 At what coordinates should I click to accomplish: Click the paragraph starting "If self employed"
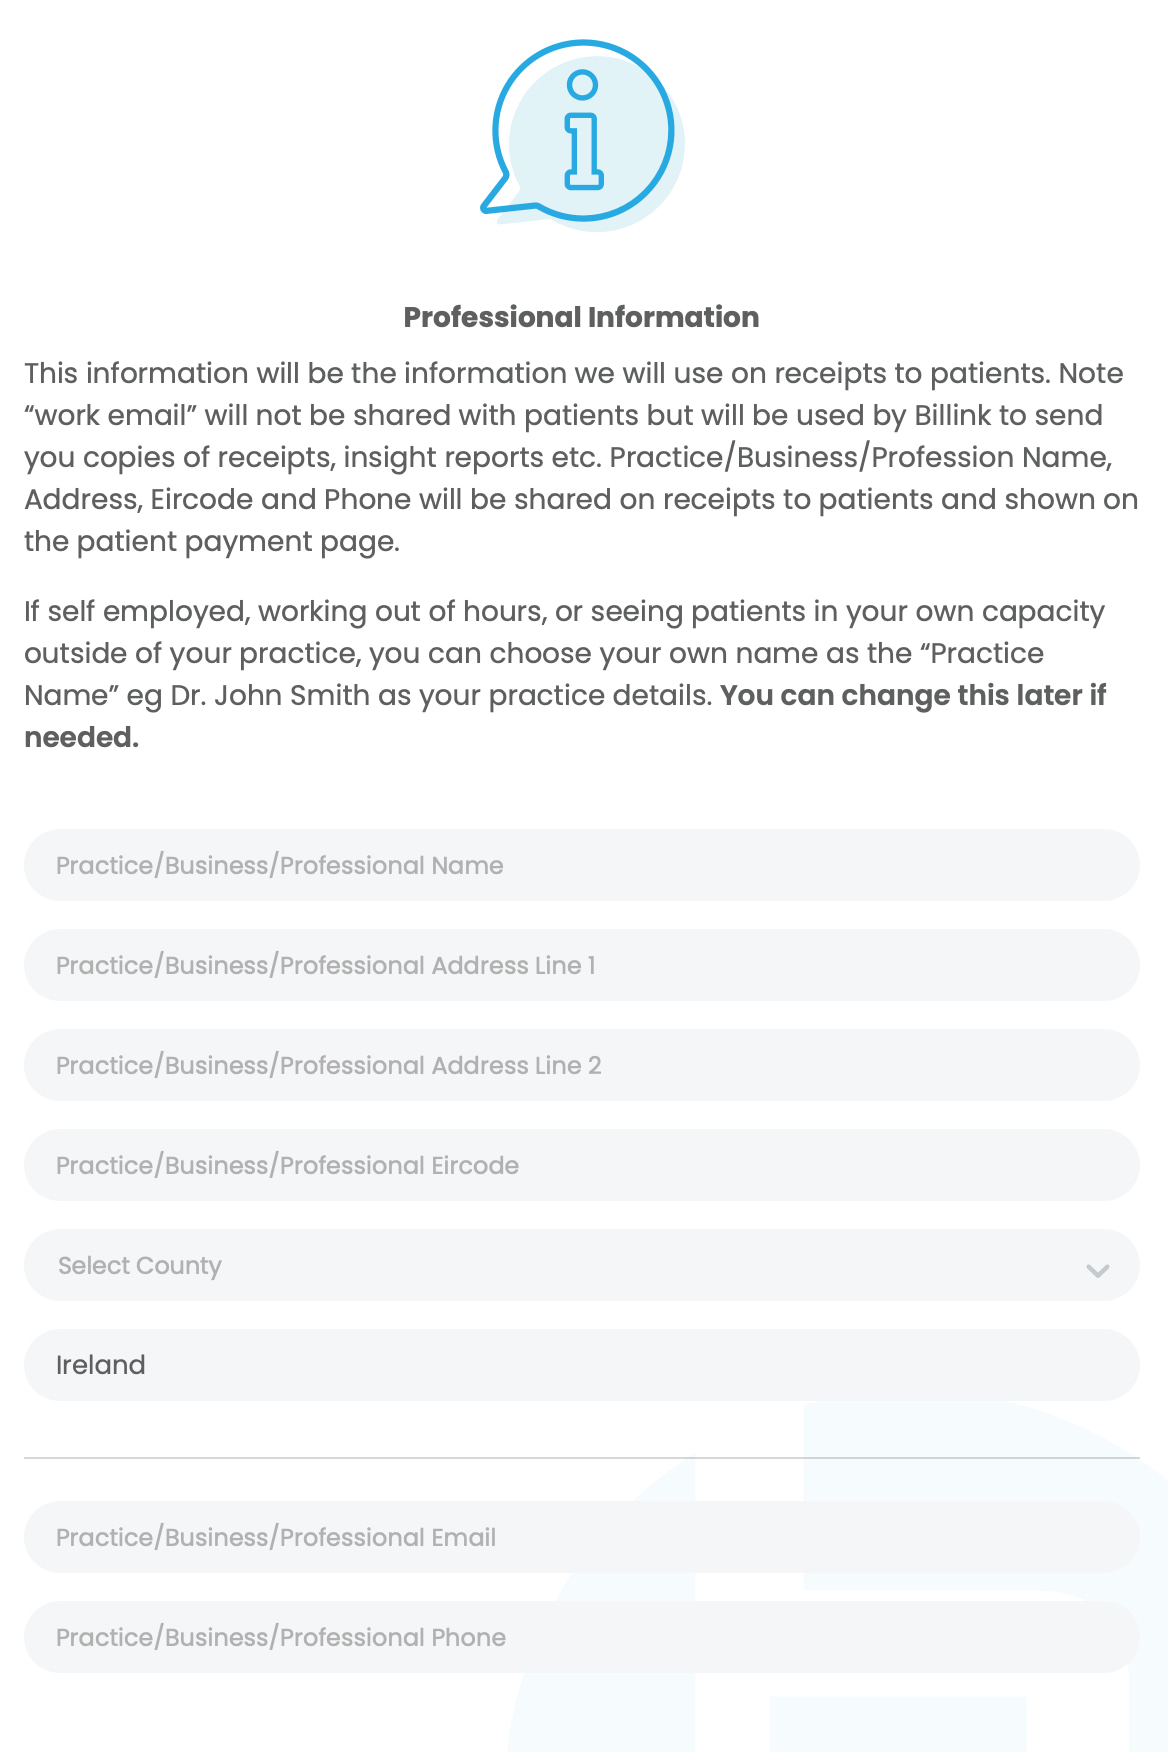pyautogui.click(x=564, y=653)
